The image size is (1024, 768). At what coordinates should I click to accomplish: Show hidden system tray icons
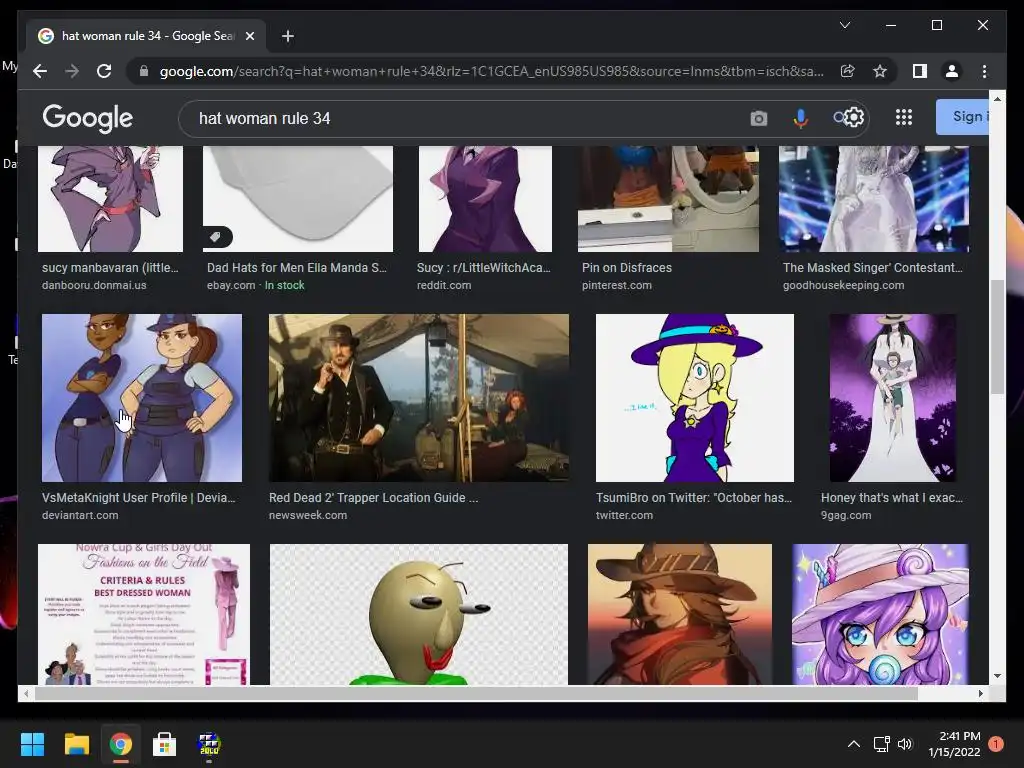[854, 744]
